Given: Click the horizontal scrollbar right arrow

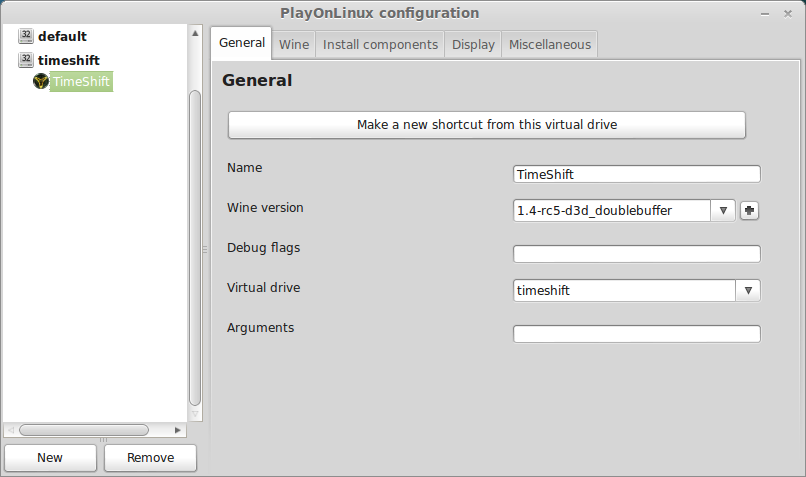Looking at the screenshot, I should tap(178, 430).
